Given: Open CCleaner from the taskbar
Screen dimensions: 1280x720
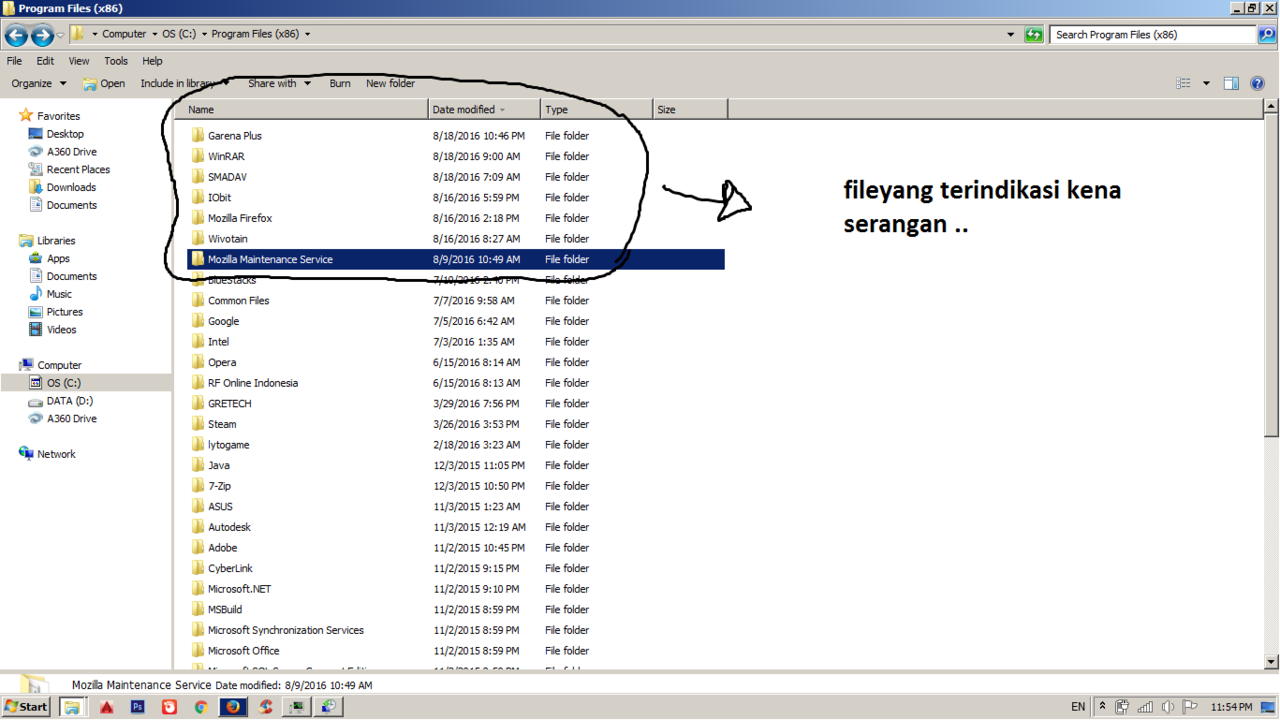Looking at the screenshot, I should tap(265, 707).
